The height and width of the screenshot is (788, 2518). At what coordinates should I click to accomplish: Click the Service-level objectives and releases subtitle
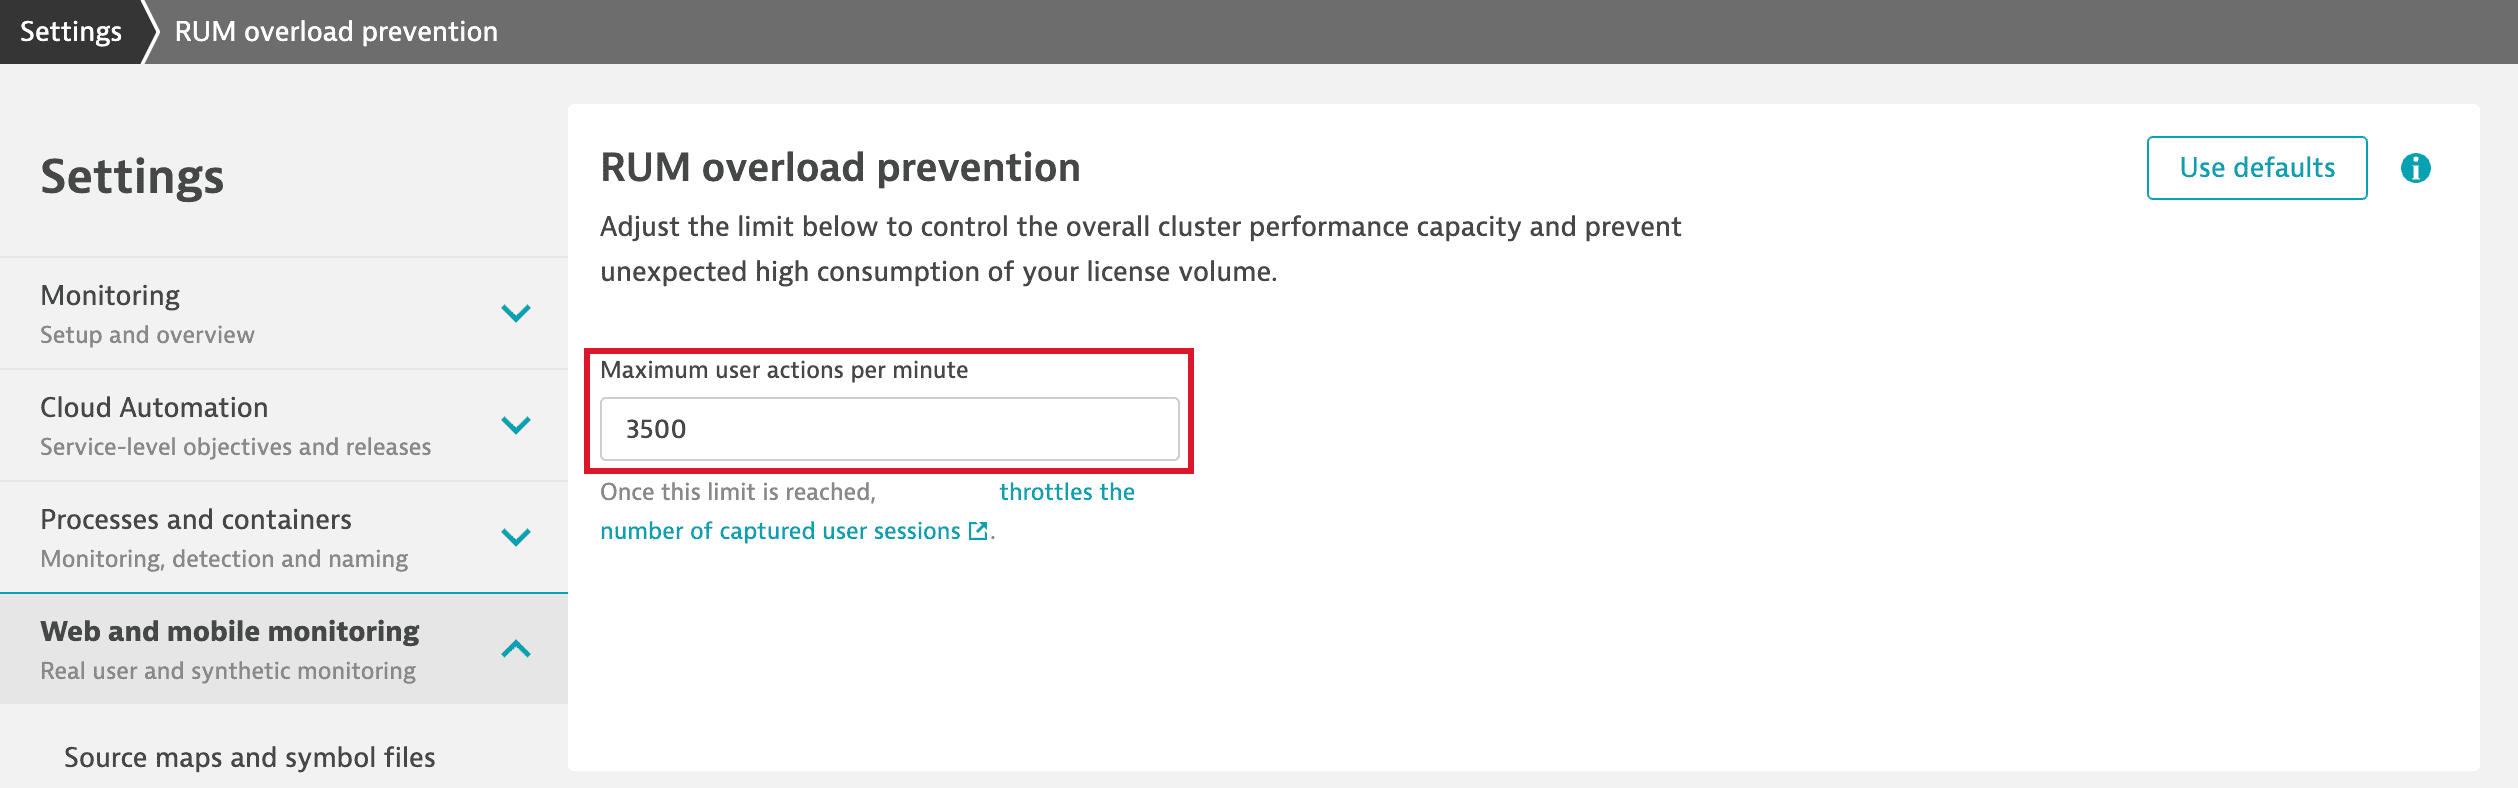(x=235, y=447)
